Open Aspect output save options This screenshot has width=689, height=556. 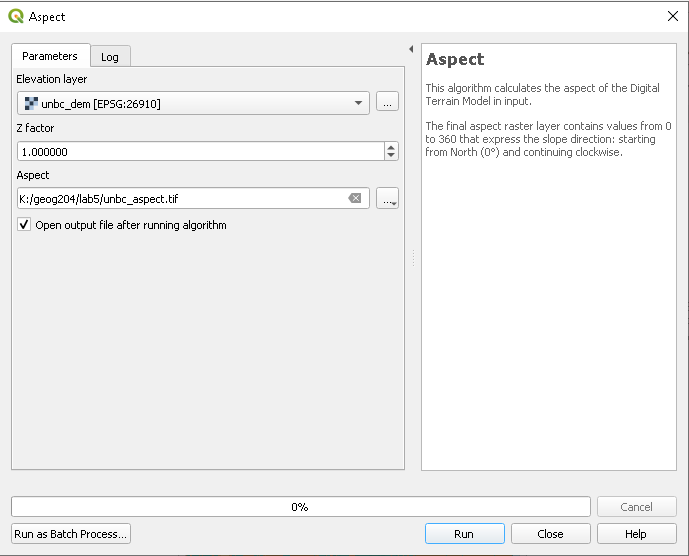point(388,198)
